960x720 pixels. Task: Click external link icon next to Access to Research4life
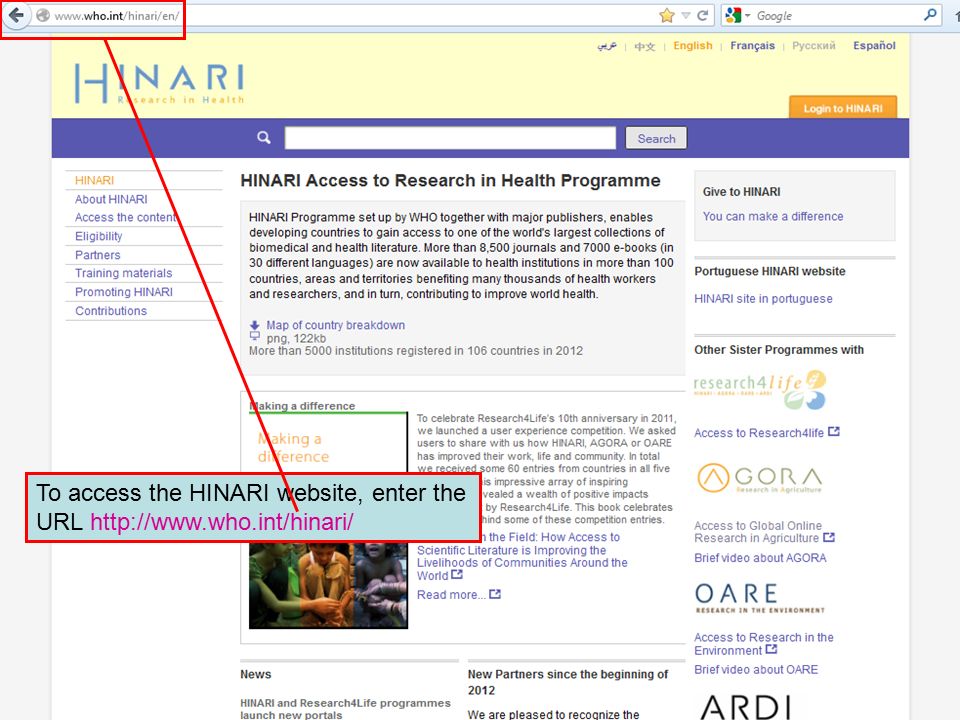[x=833, y=432]
